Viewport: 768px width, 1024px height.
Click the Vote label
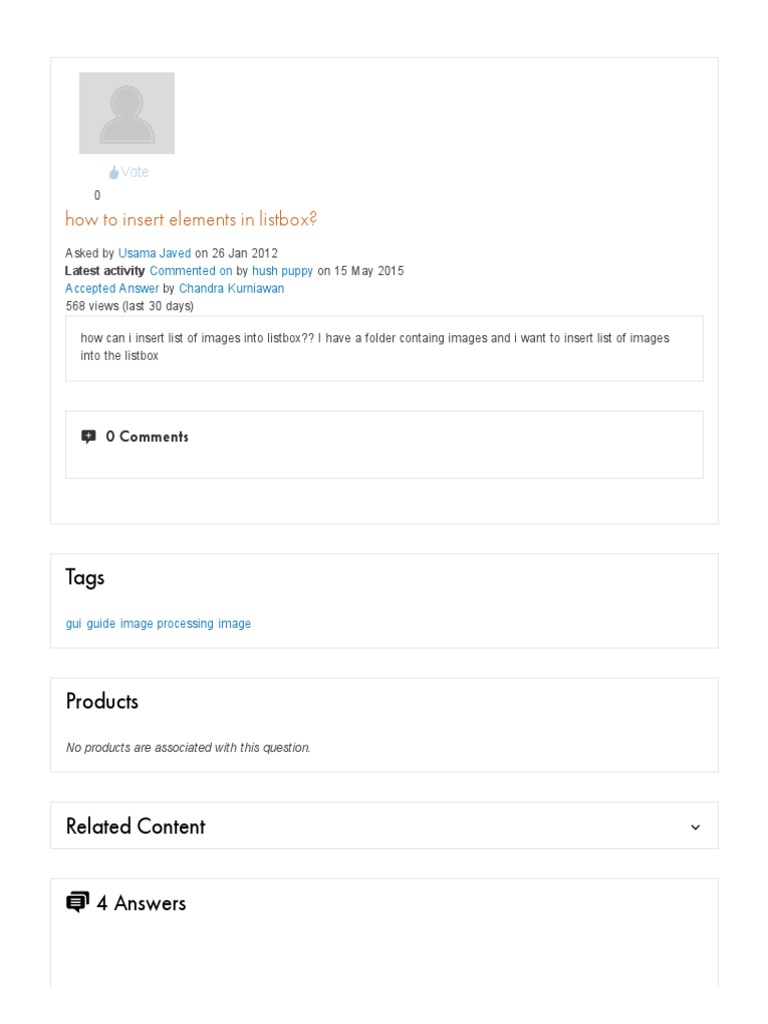[135, 172]
